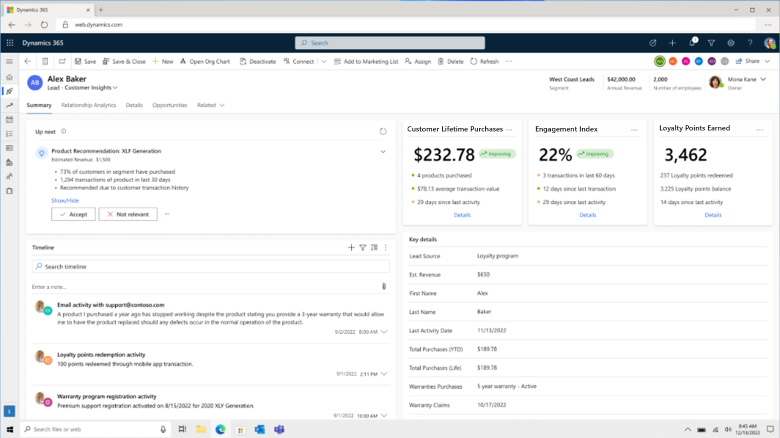Accept the product recommendation
This screenshot has height=438, width=780.
pos(73,214)
